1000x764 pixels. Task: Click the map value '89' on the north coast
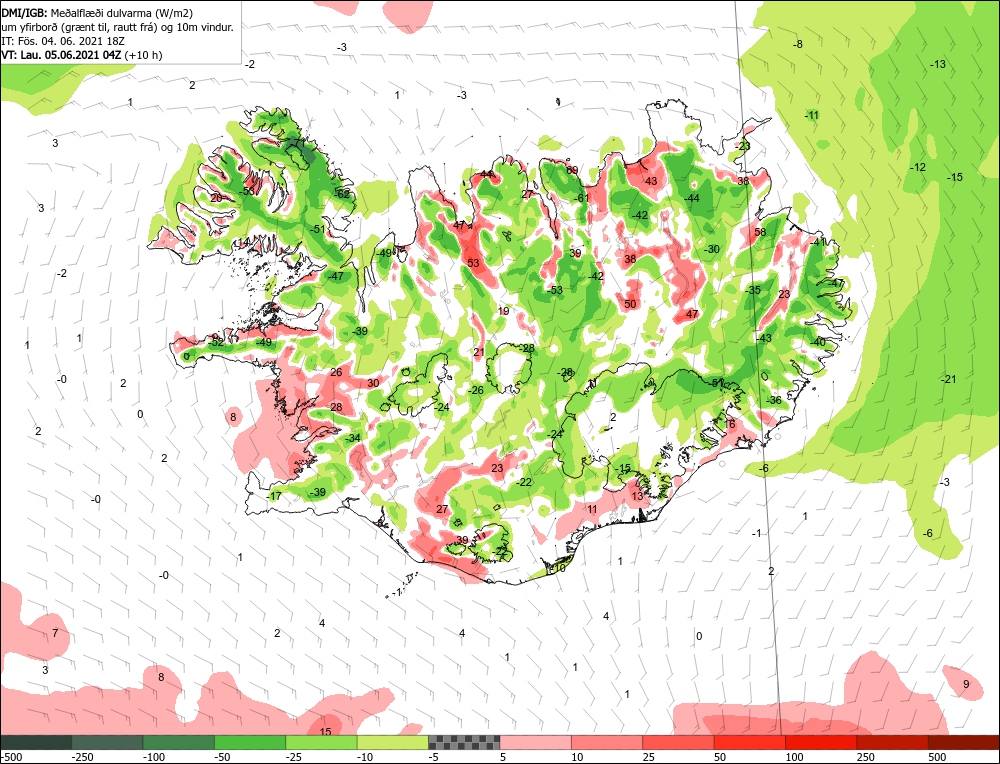click(x=572, y=170)
